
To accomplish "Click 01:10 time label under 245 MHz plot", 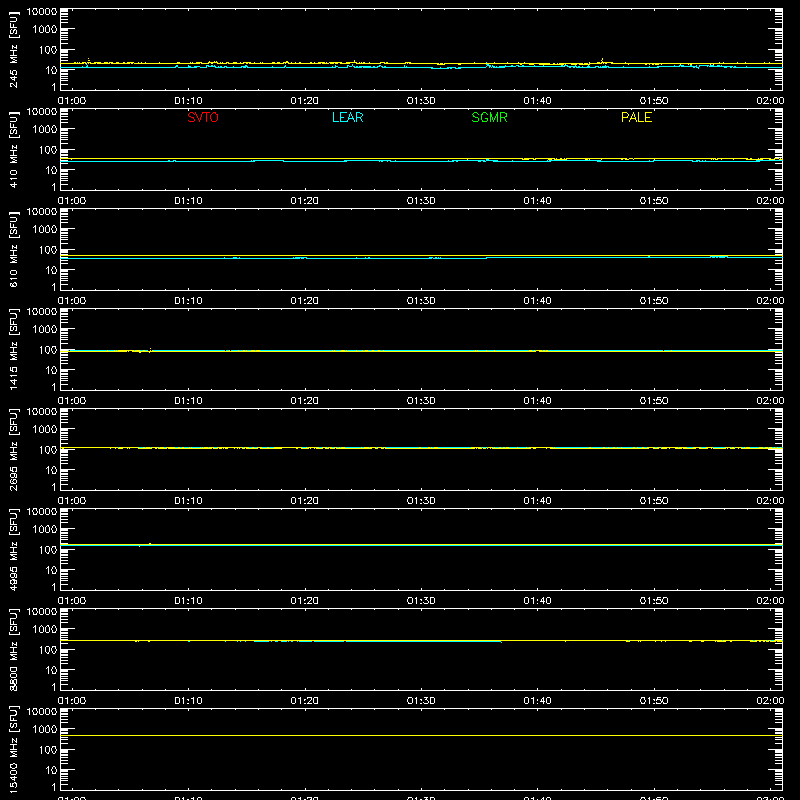I will pyautogui.click(x=188, y=101).
